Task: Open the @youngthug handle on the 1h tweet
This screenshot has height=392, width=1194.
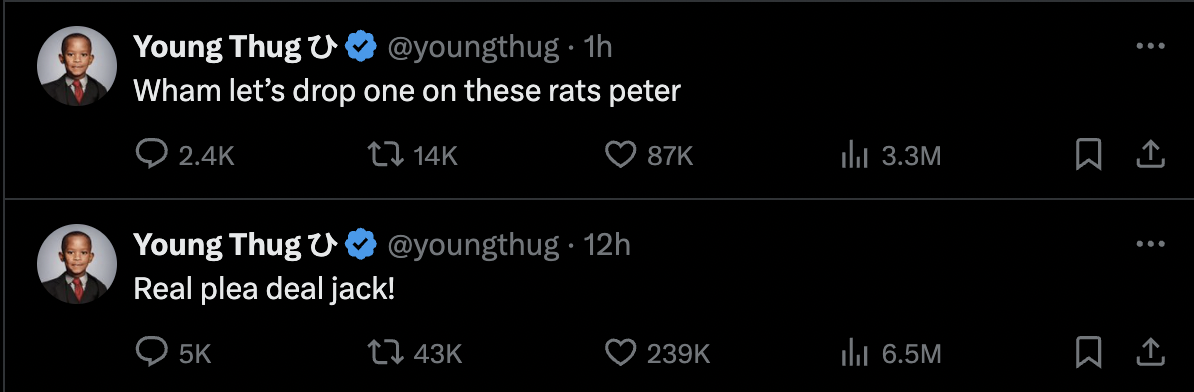Action: [474, 48]
